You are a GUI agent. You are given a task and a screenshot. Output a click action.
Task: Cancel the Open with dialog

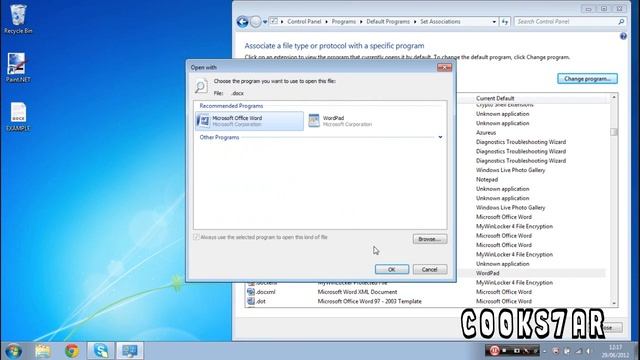tap(430, 269)
